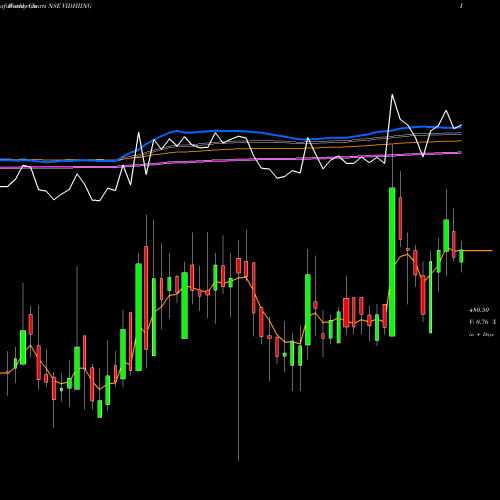This screenshot has width=500, height=500.
Task: Click the tallest green candlestick near the right
Action: pos(392,262)
